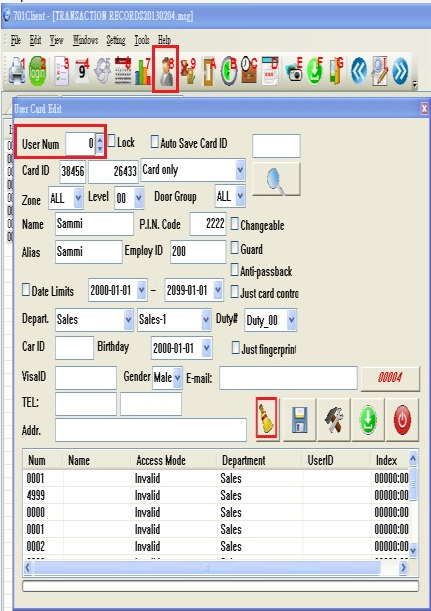This screenshot has height=611, width=431.
Task: Click the red power exit button
Action: coord(402,420)
